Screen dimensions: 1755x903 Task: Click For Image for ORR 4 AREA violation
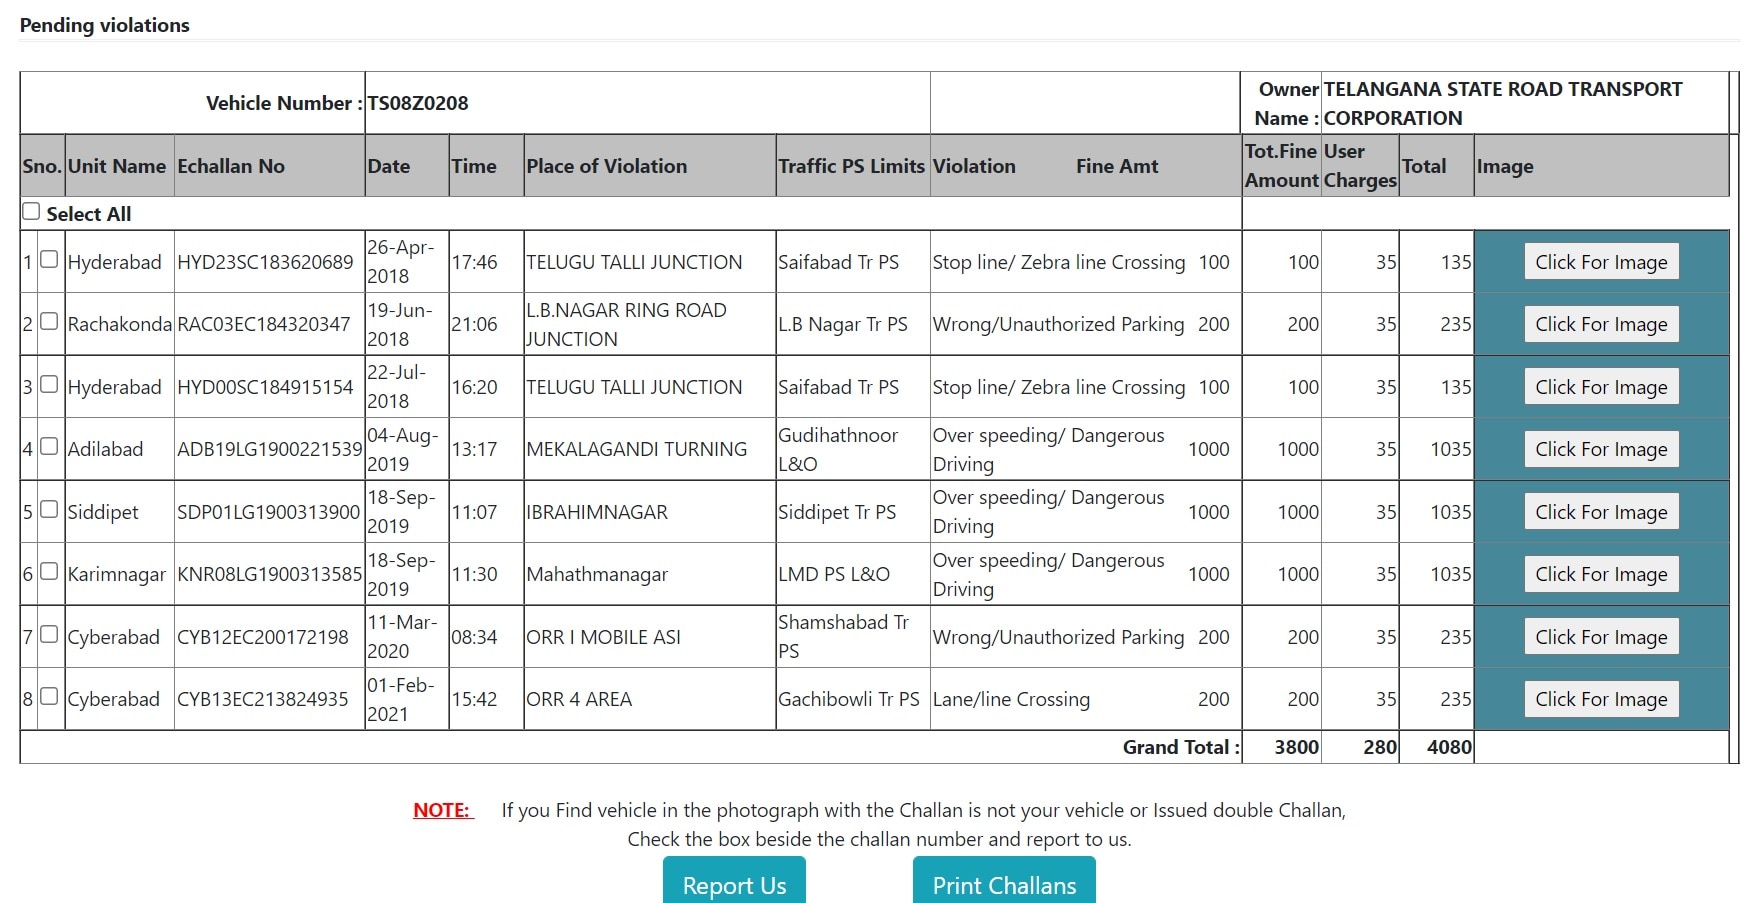[x=1601, y=699]
